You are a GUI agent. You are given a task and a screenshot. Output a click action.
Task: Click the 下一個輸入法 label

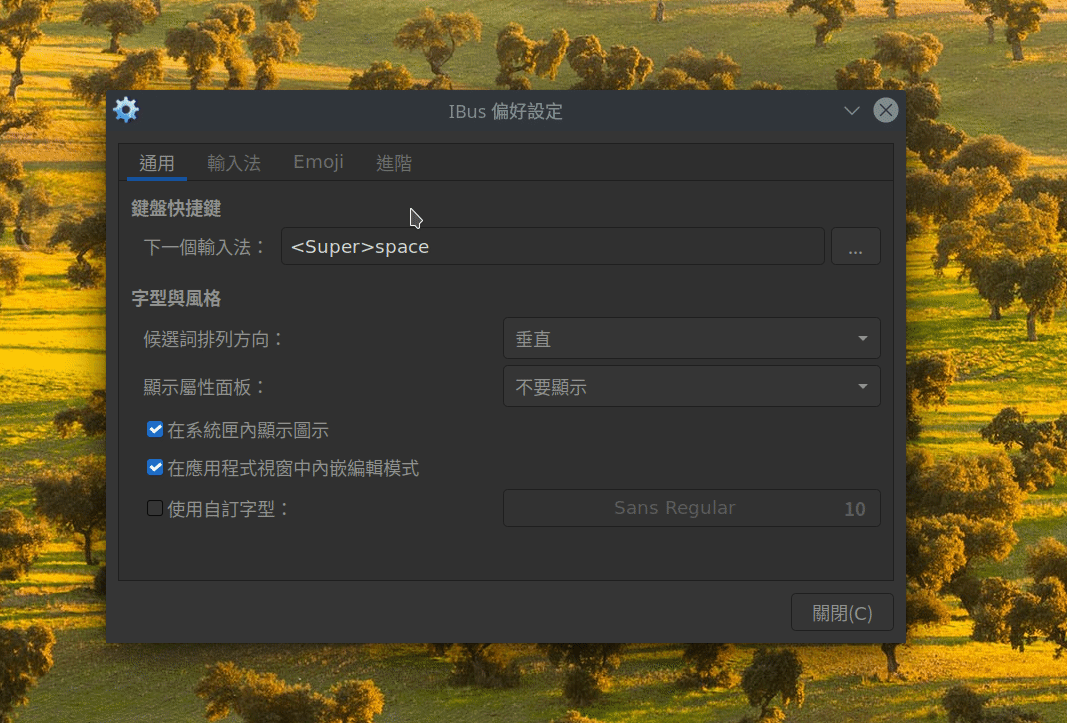click(204, 247)
